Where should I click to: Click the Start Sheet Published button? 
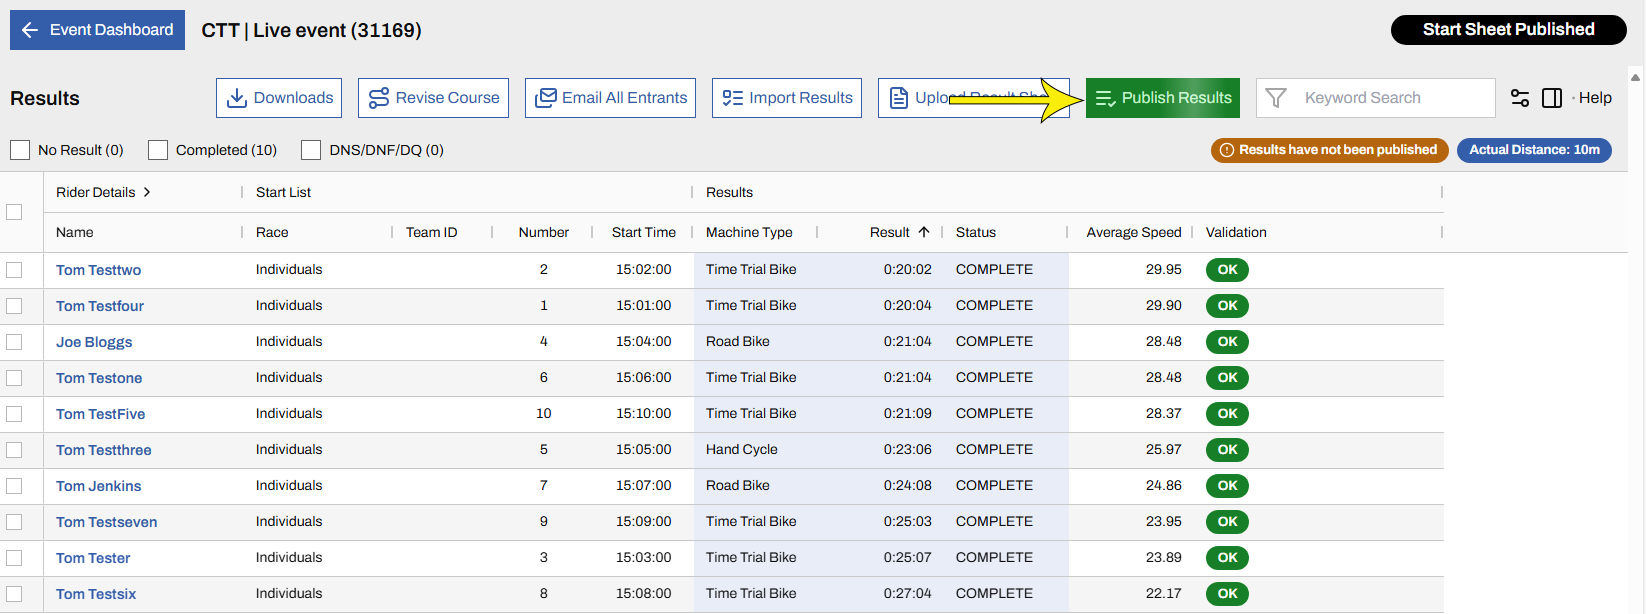(x=1508, y=30)
